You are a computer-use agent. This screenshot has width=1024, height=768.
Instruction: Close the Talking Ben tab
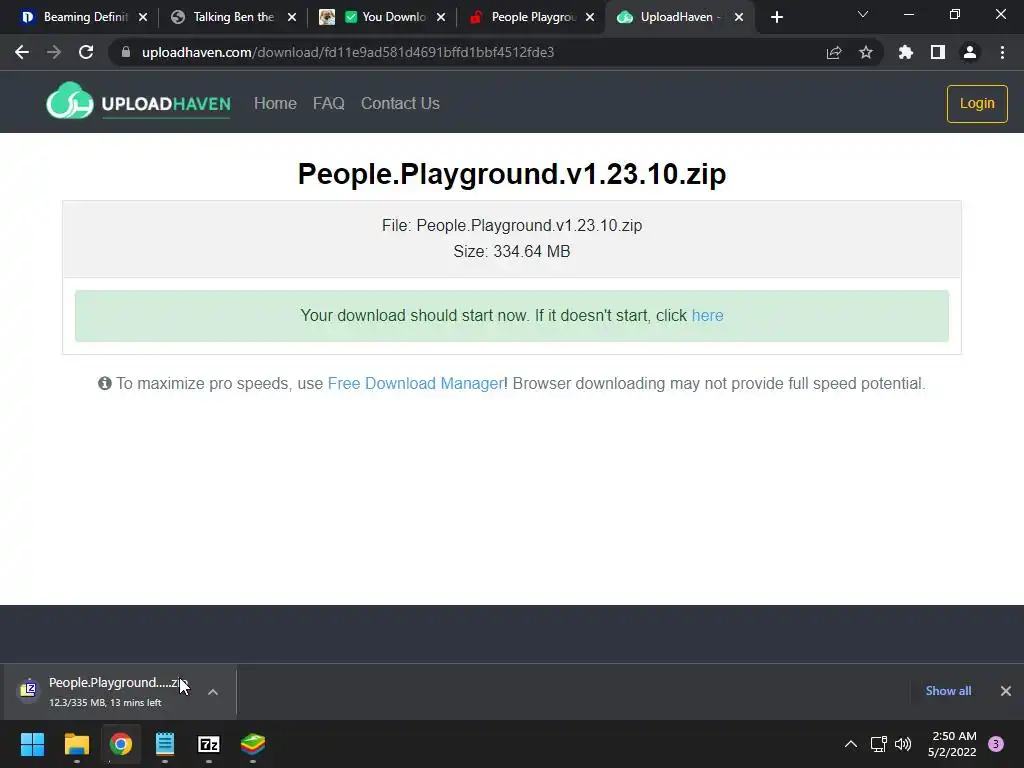tap(292, 17)
